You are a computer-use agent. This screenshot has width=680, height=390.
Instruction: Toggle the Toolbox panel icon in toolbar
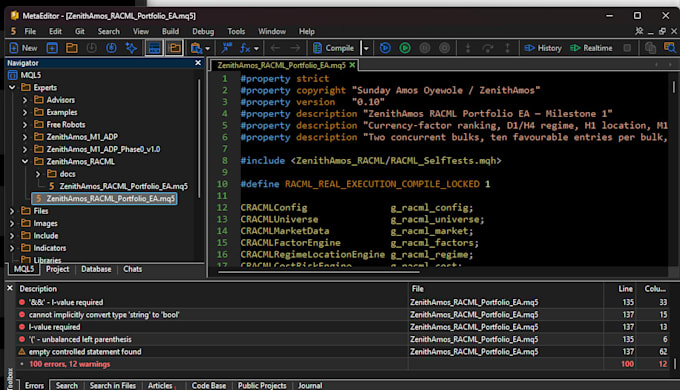click(154, 48)
